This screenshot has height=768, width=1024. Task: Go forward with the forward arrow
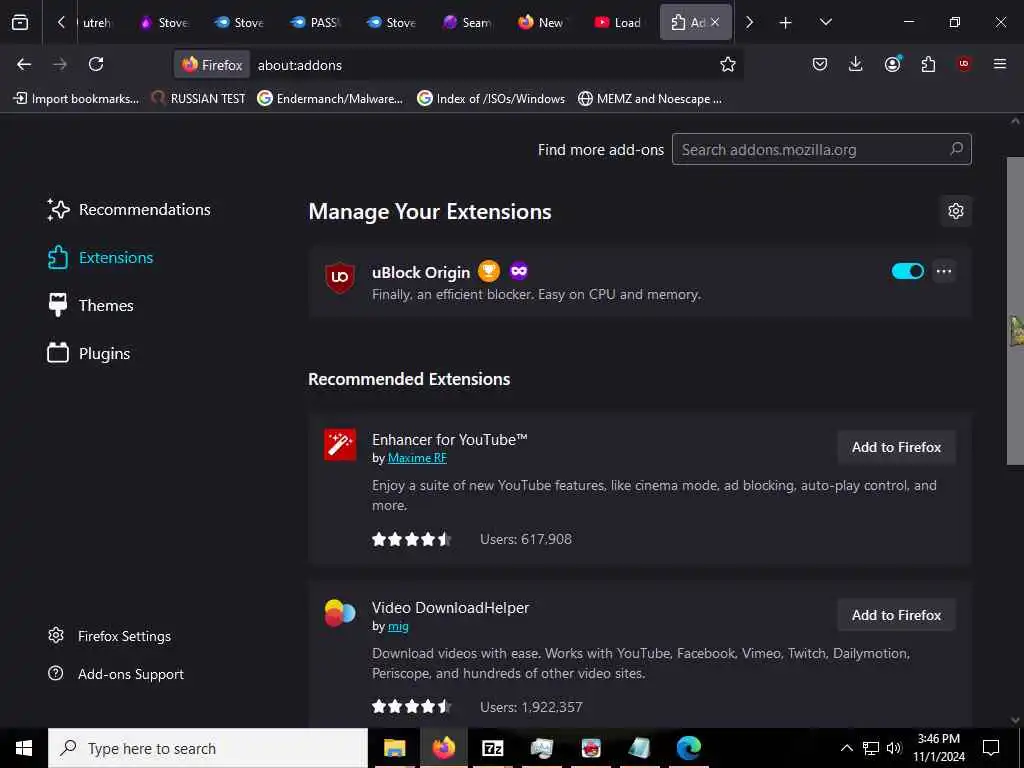click(60, 64)
